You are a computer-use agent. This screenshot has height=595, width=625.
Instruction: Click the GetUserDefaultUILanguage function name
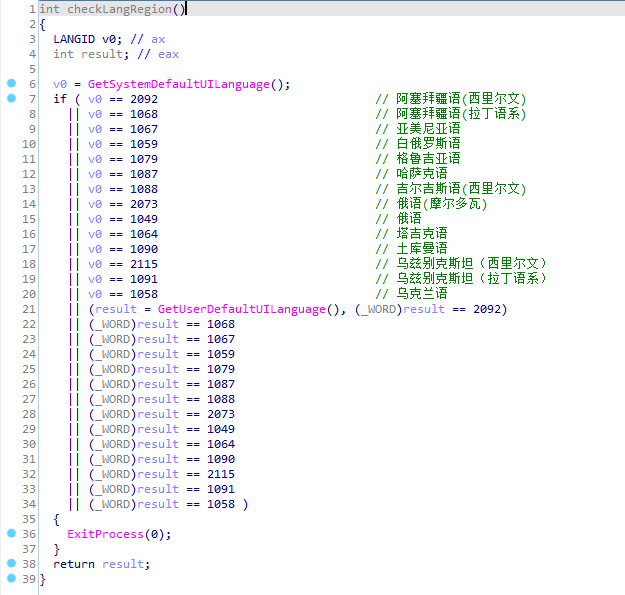coord(242,309)
